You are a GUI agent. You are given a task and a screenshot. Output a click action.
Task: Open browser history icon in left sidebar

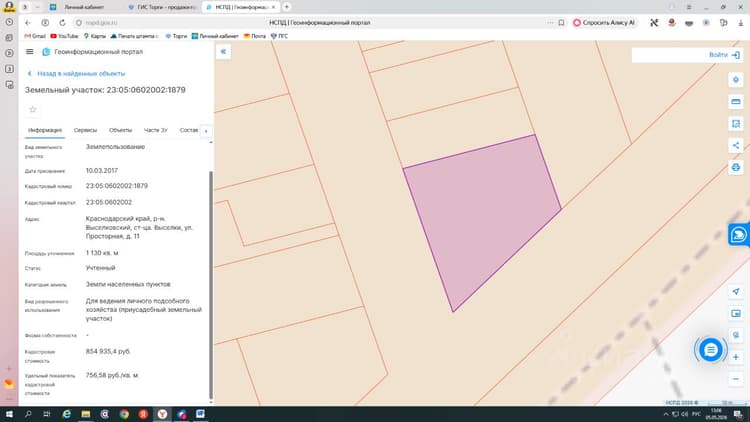pos(9,22)
